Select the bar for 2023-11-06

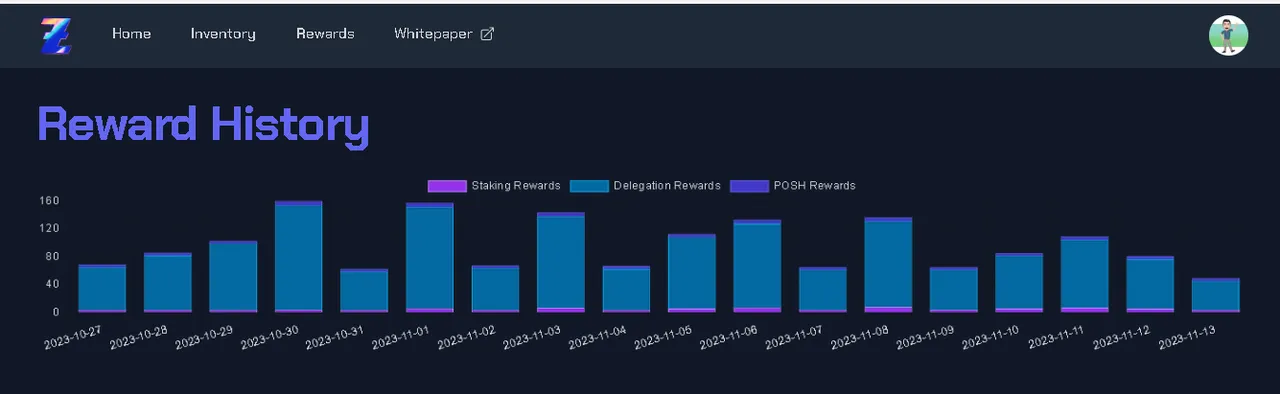757,266
